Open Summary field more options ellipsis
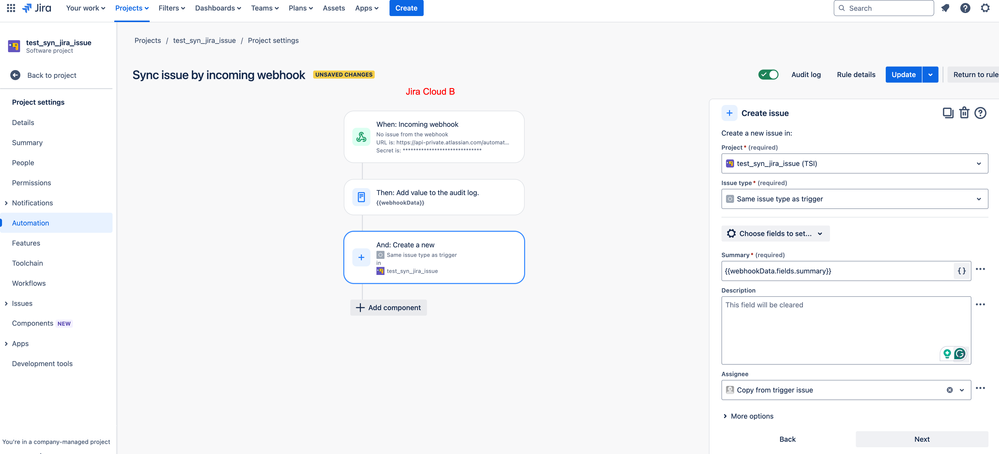This screenshot has width=999, height=454. point(981,269)
